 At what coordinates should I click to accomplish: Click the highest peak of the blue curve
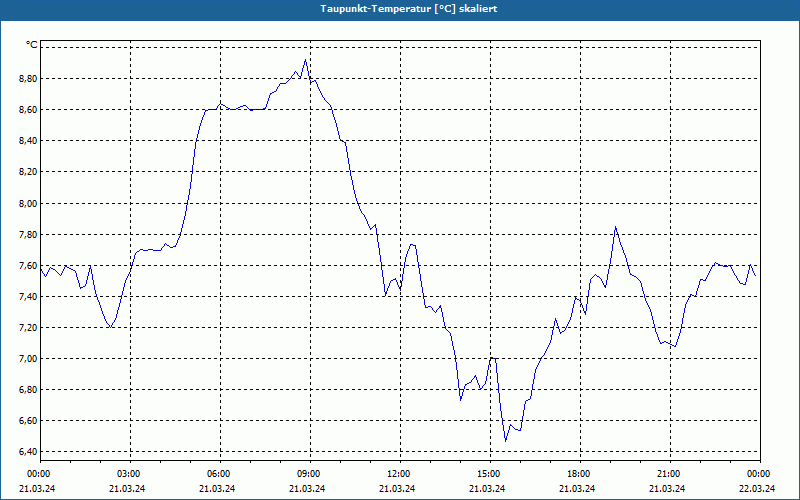click(305, 60)
